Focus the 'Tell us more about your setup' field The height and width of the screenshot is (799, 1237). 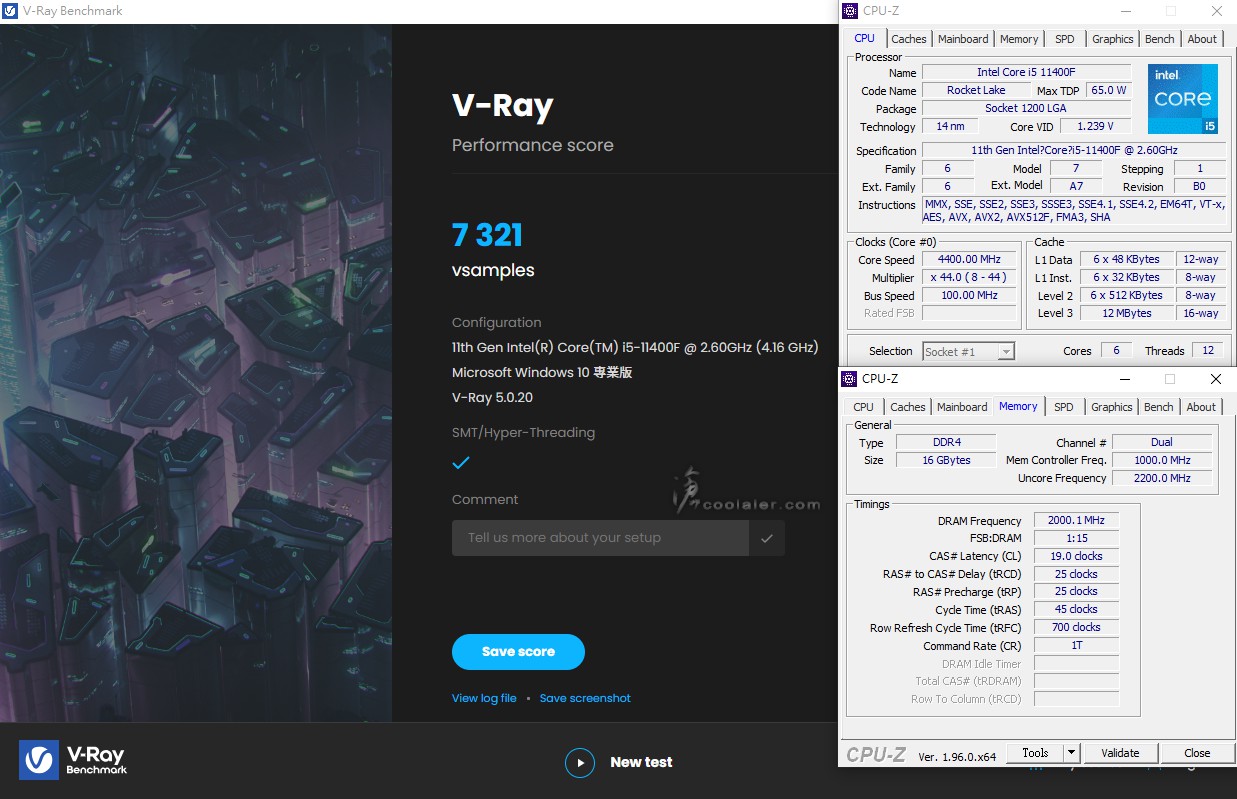click(600, 538)
